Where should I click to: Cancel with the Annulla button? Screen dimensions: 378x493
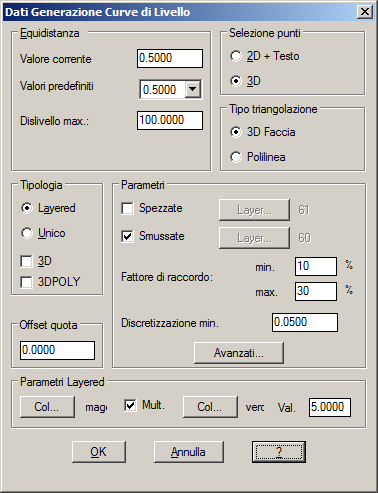pyautogui.click(x=189, y=452)
